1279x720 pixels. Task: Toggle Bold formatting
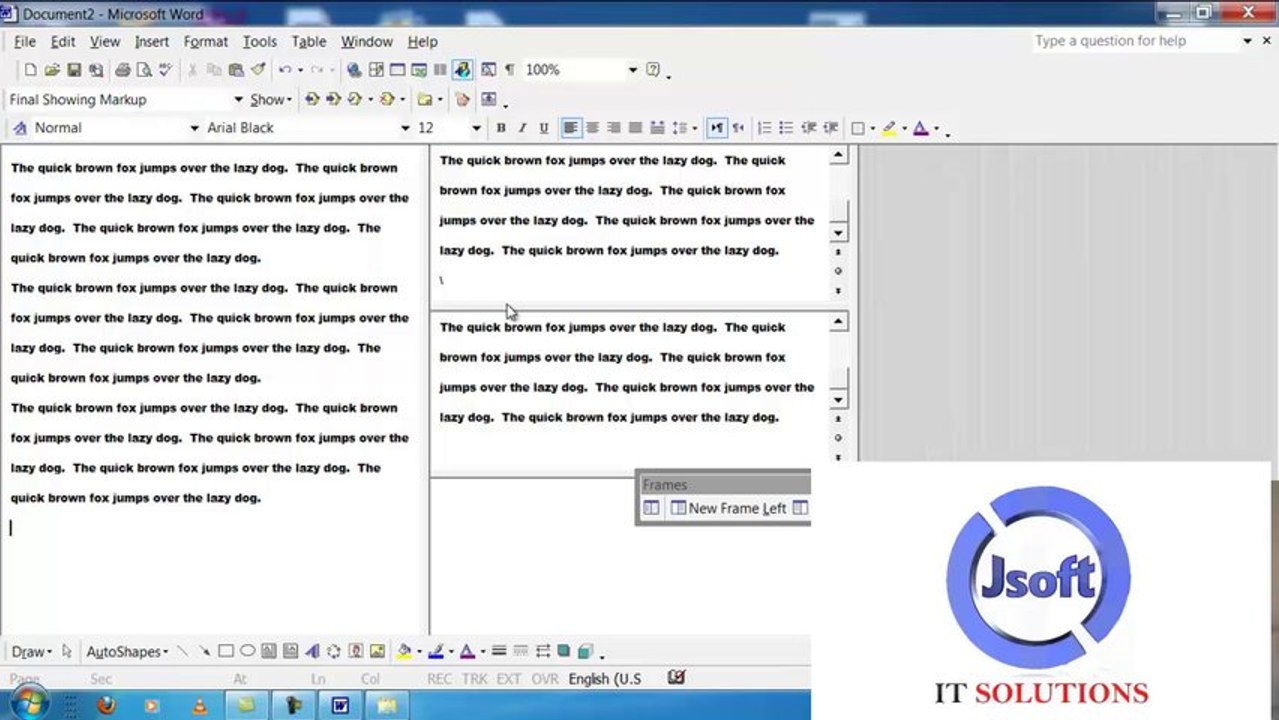tap(501, 128)
